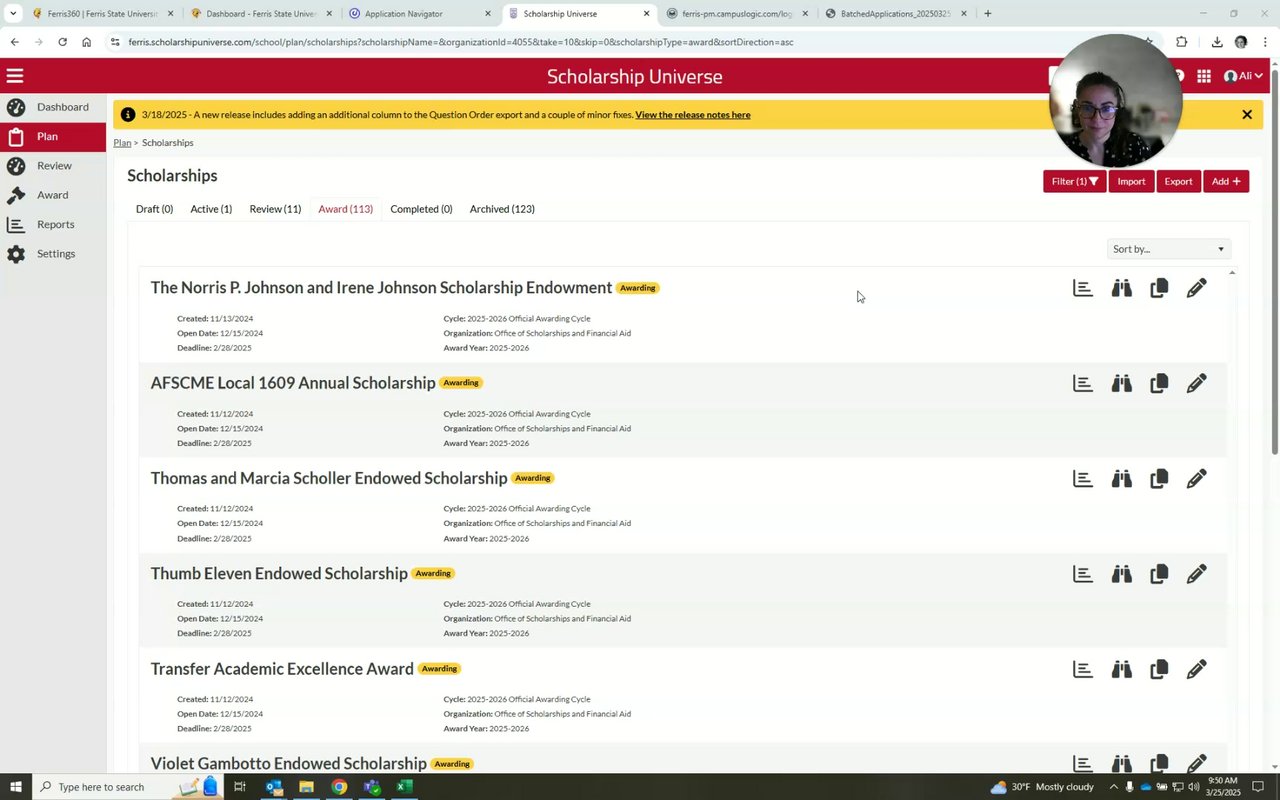View statistics icon for Thomas and Marcia Scholler scholarship
Image resolution: width=1280 pixels, height=800 pixels.
click(1083, 478)
